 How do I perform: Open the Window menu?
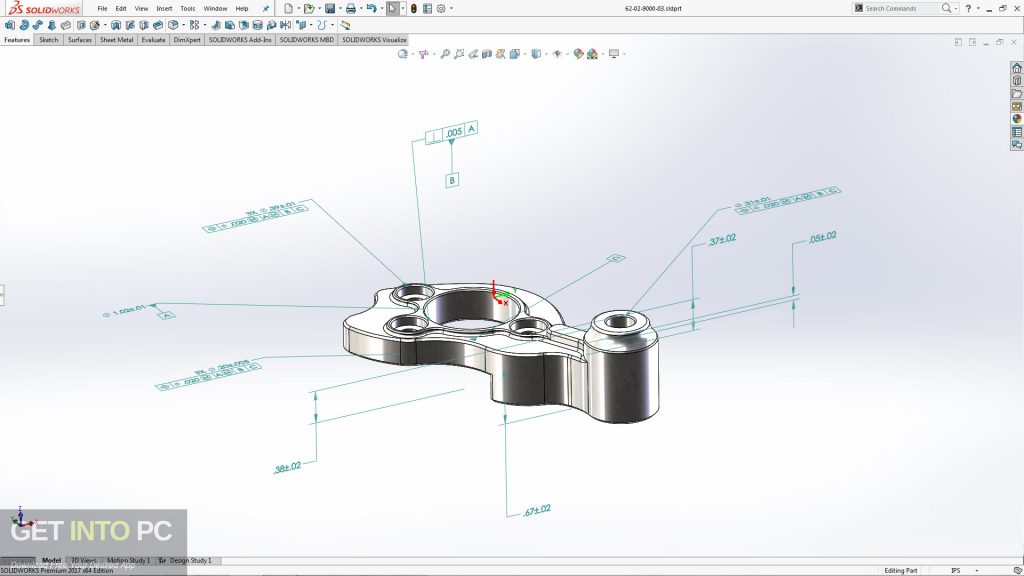(215, 8)
